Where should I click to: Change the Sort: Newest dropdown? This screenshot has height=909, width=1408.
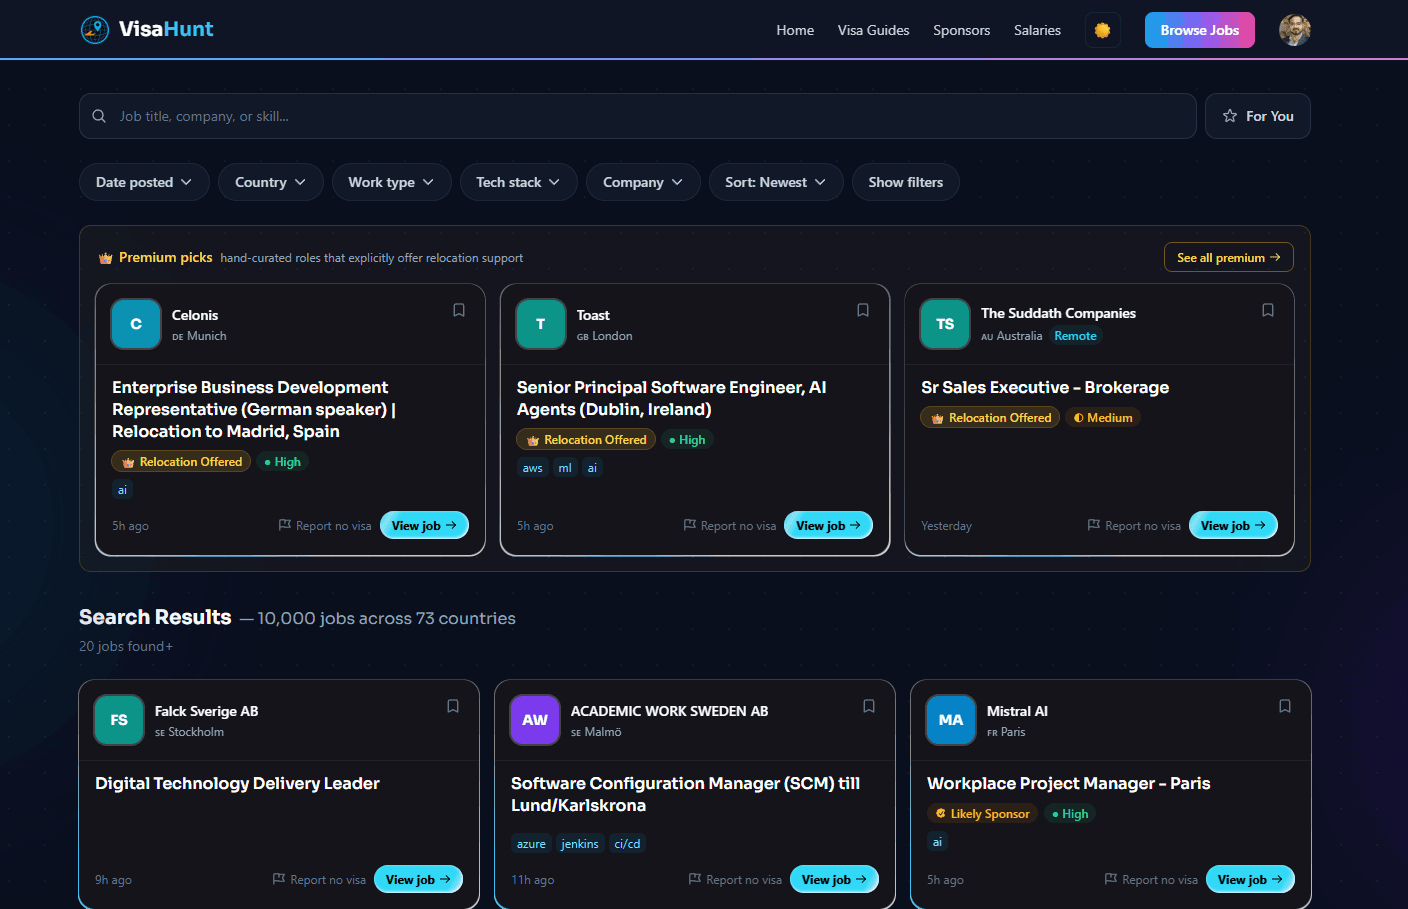tap(776, 182)
